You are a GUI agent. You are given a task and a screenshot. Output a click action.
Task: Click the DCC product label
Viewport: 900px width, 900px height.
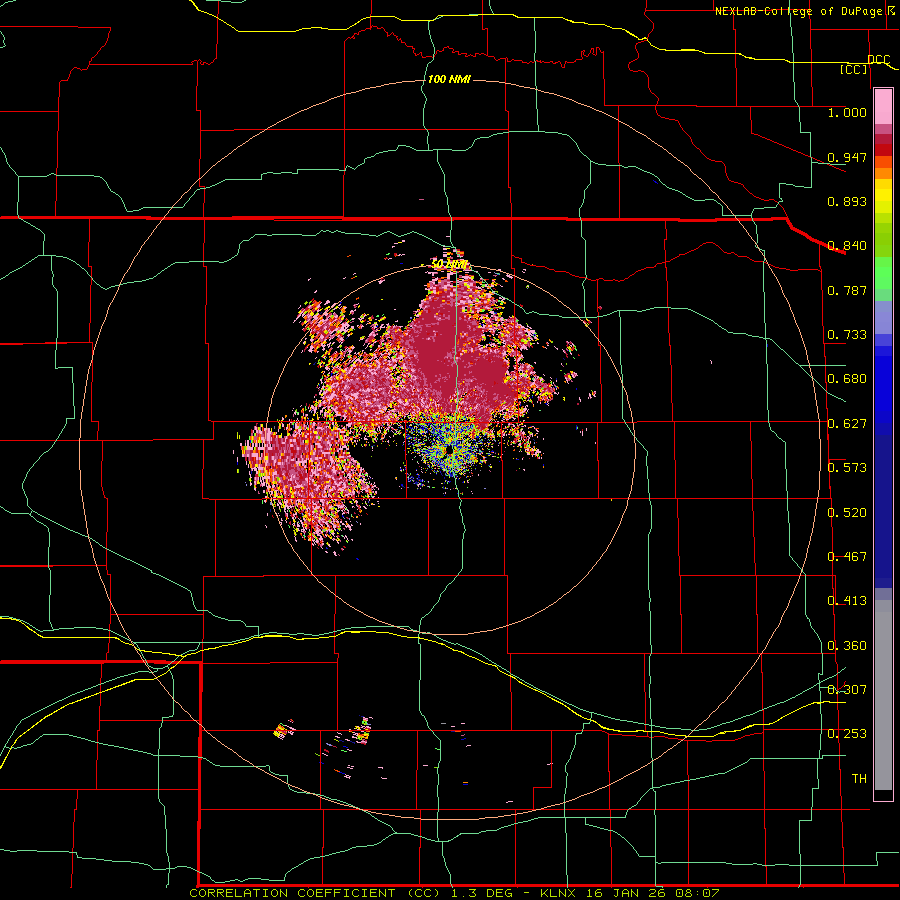point(878,59)
